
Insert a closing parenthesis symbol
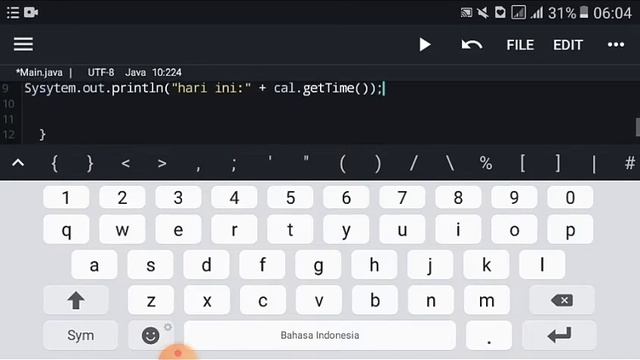tap(378, 164)
